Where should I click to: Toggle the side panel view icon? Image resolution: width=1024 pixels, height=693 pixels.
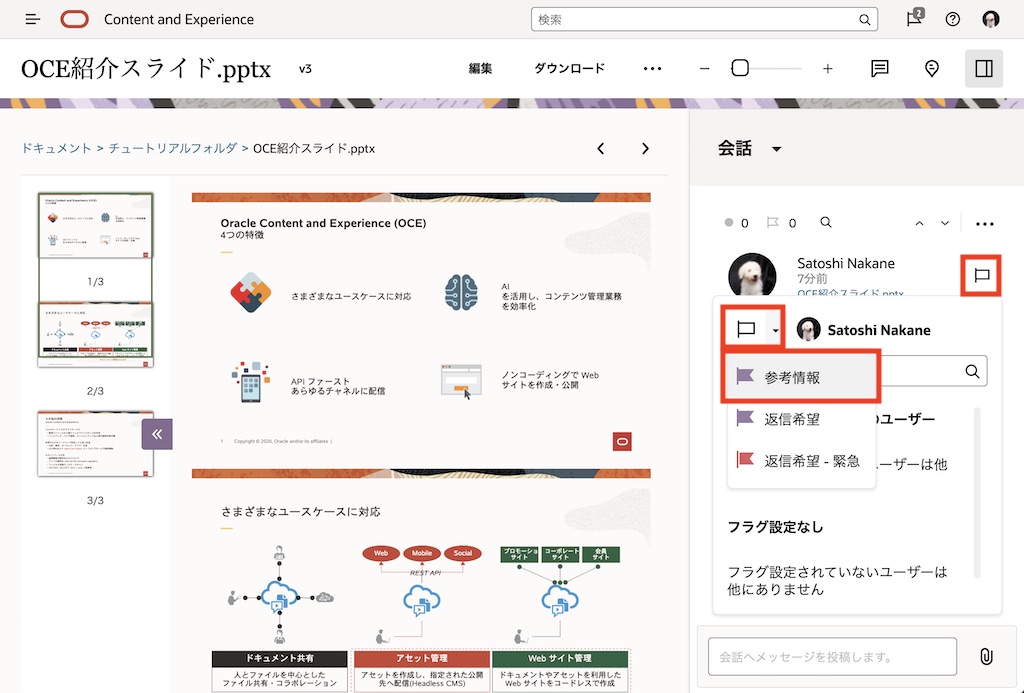tap(984, 68)
